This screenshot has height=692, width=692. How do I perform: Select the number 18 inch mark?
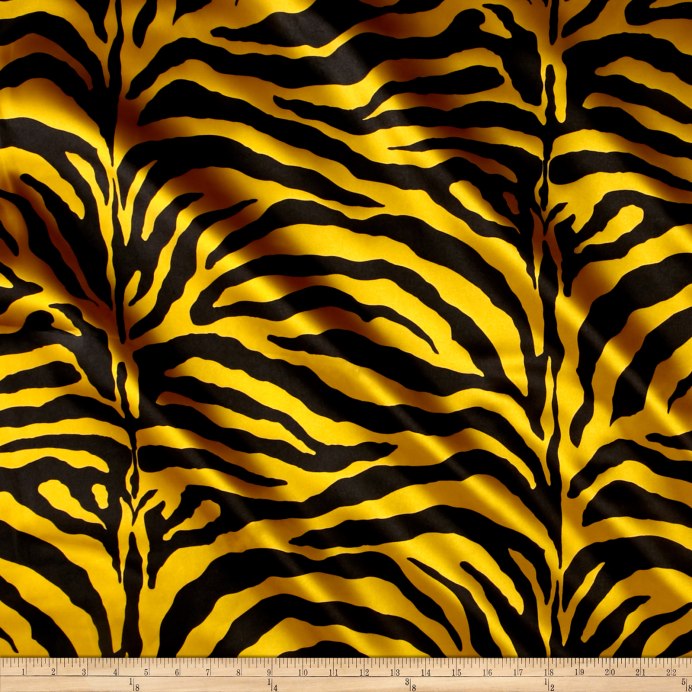[548, 672]
